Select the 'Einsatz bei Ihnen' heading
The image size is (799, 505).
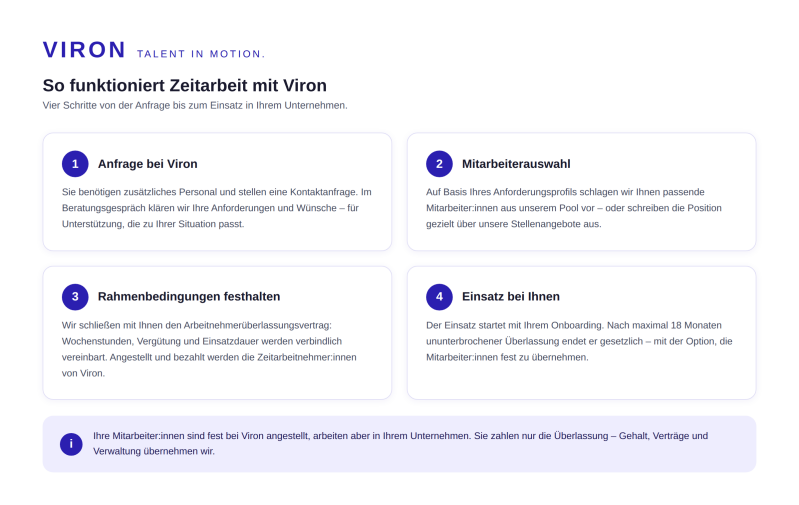click(511, 297)
